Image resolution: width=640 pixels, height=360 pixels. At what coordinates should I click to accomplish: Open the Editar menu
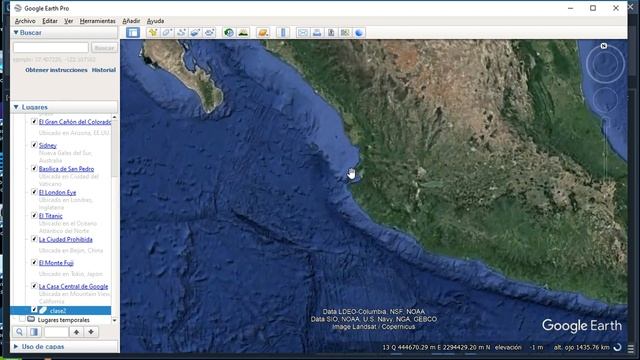[50, 21]
